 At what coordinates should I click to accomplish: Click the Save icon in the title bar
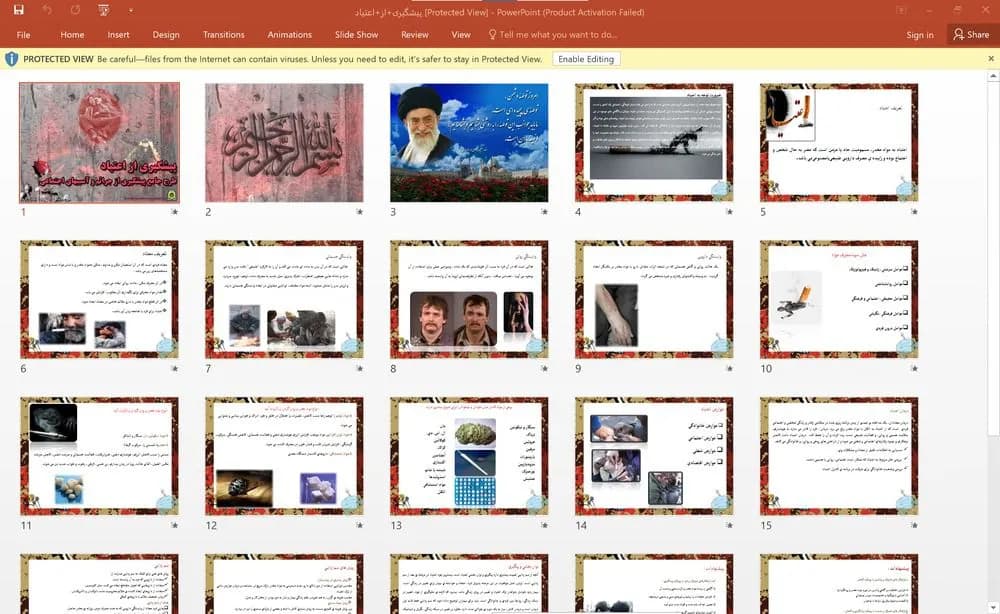point(18,10)
